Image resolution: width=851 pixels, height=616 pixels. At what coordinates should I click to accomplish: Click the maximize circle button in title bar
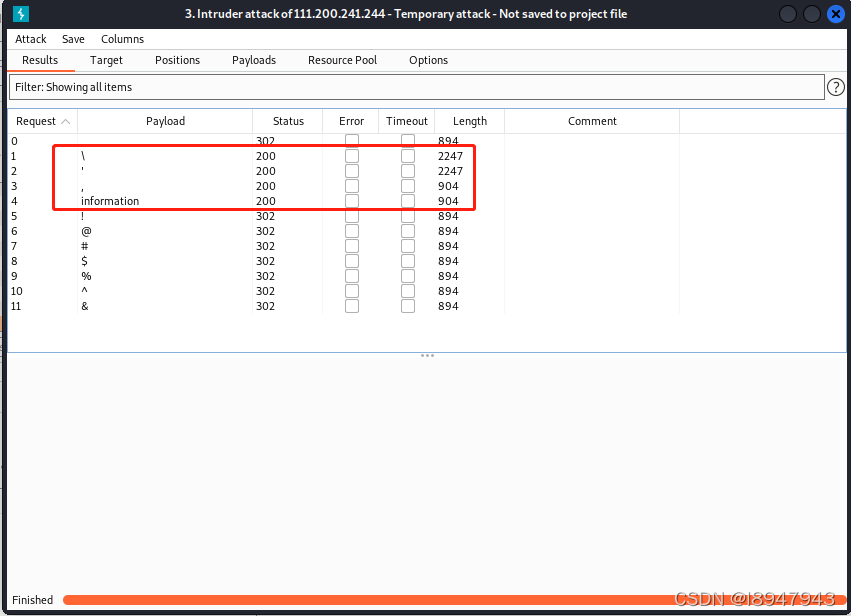(811, 14)
